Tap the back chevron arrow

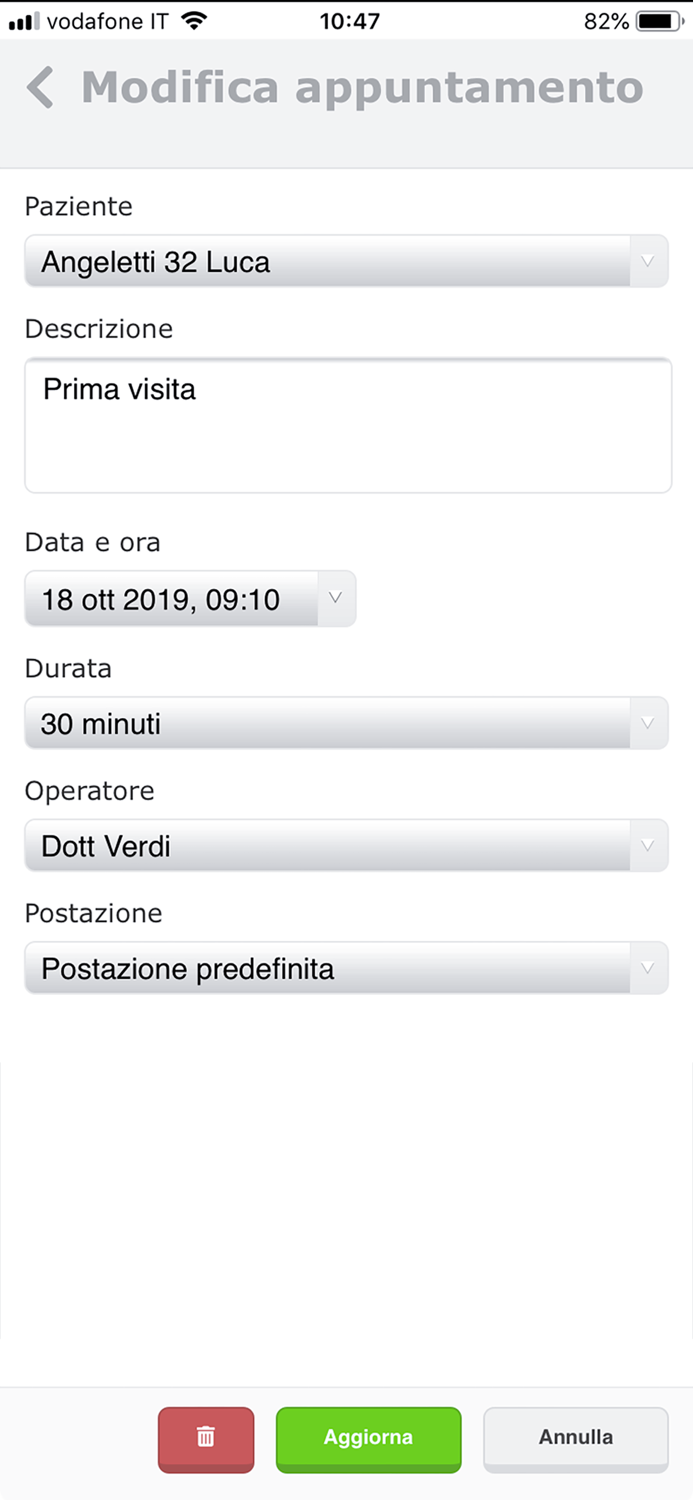tap(40, 88)
